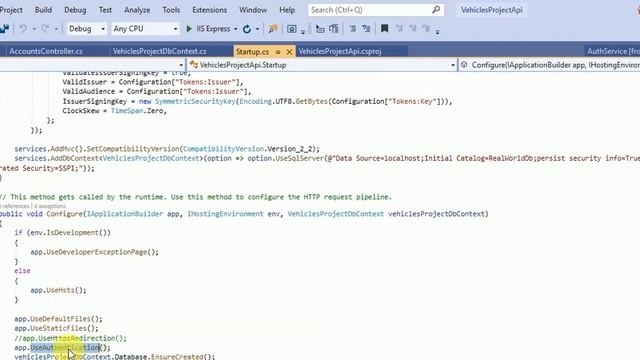Click the app.UseDefaultFiles() line
Viewport: 640px width, 360px height.
58,319
